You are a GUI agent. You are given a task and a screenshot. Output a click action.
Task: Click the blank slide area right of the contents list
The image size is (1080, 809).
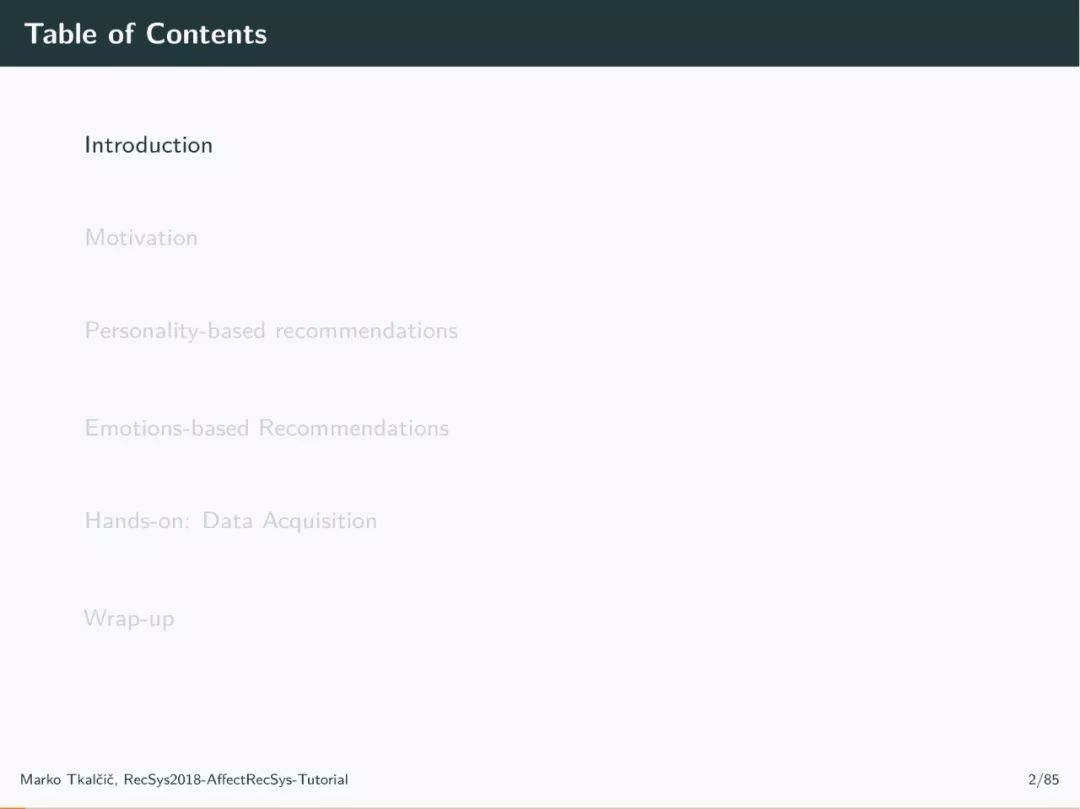coord(758,379)
